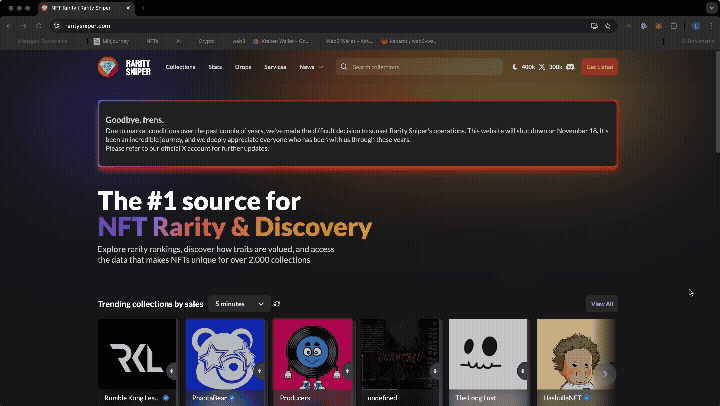Open The Long Lost ghost thumbnail
Viewport: 720px width, 406px height.
point(488,354)
